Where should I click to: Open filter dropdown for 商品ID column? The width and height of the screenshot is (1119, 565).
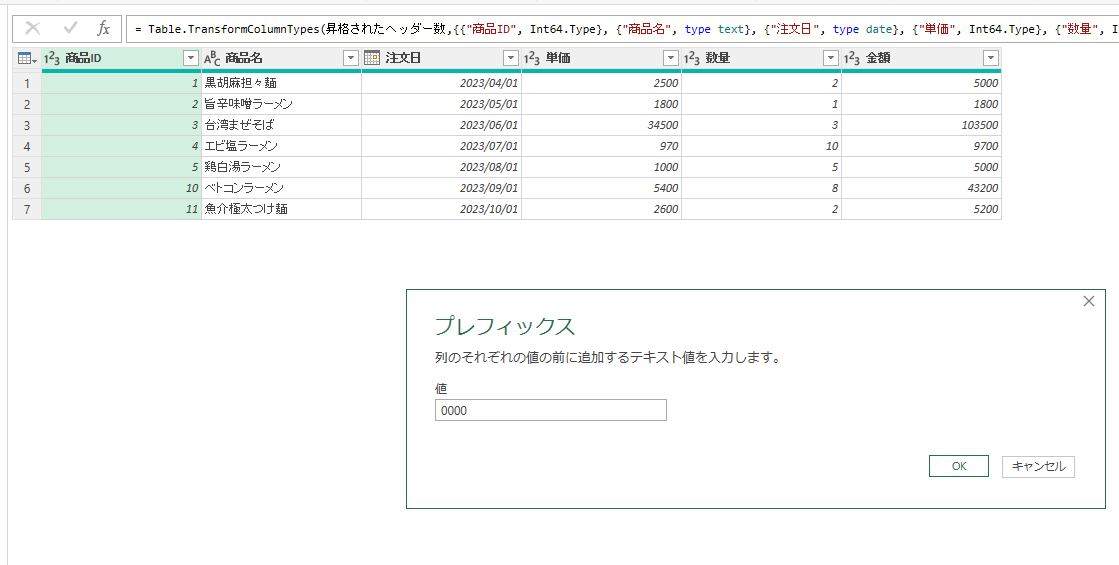(191, 58)
